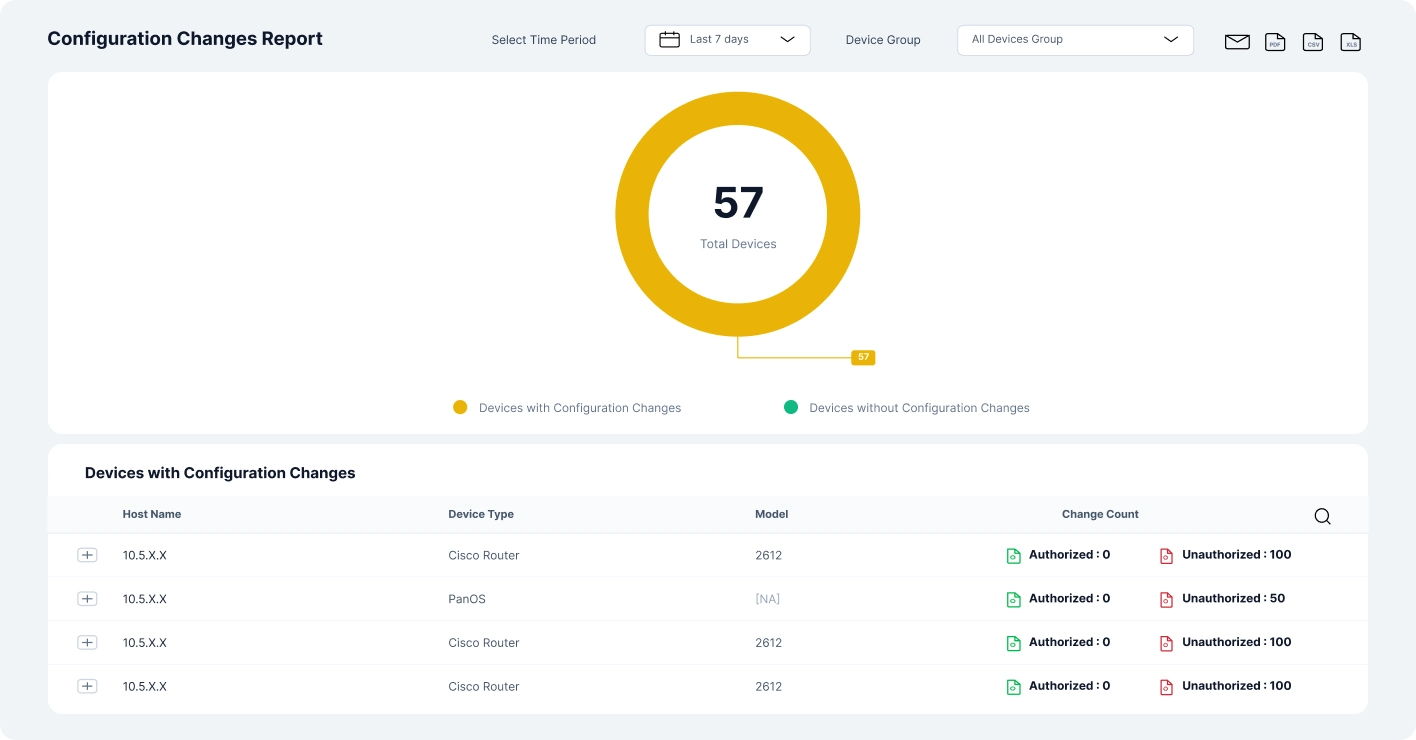
Task: Export the report as PDF
Action: coord(1275,42)
